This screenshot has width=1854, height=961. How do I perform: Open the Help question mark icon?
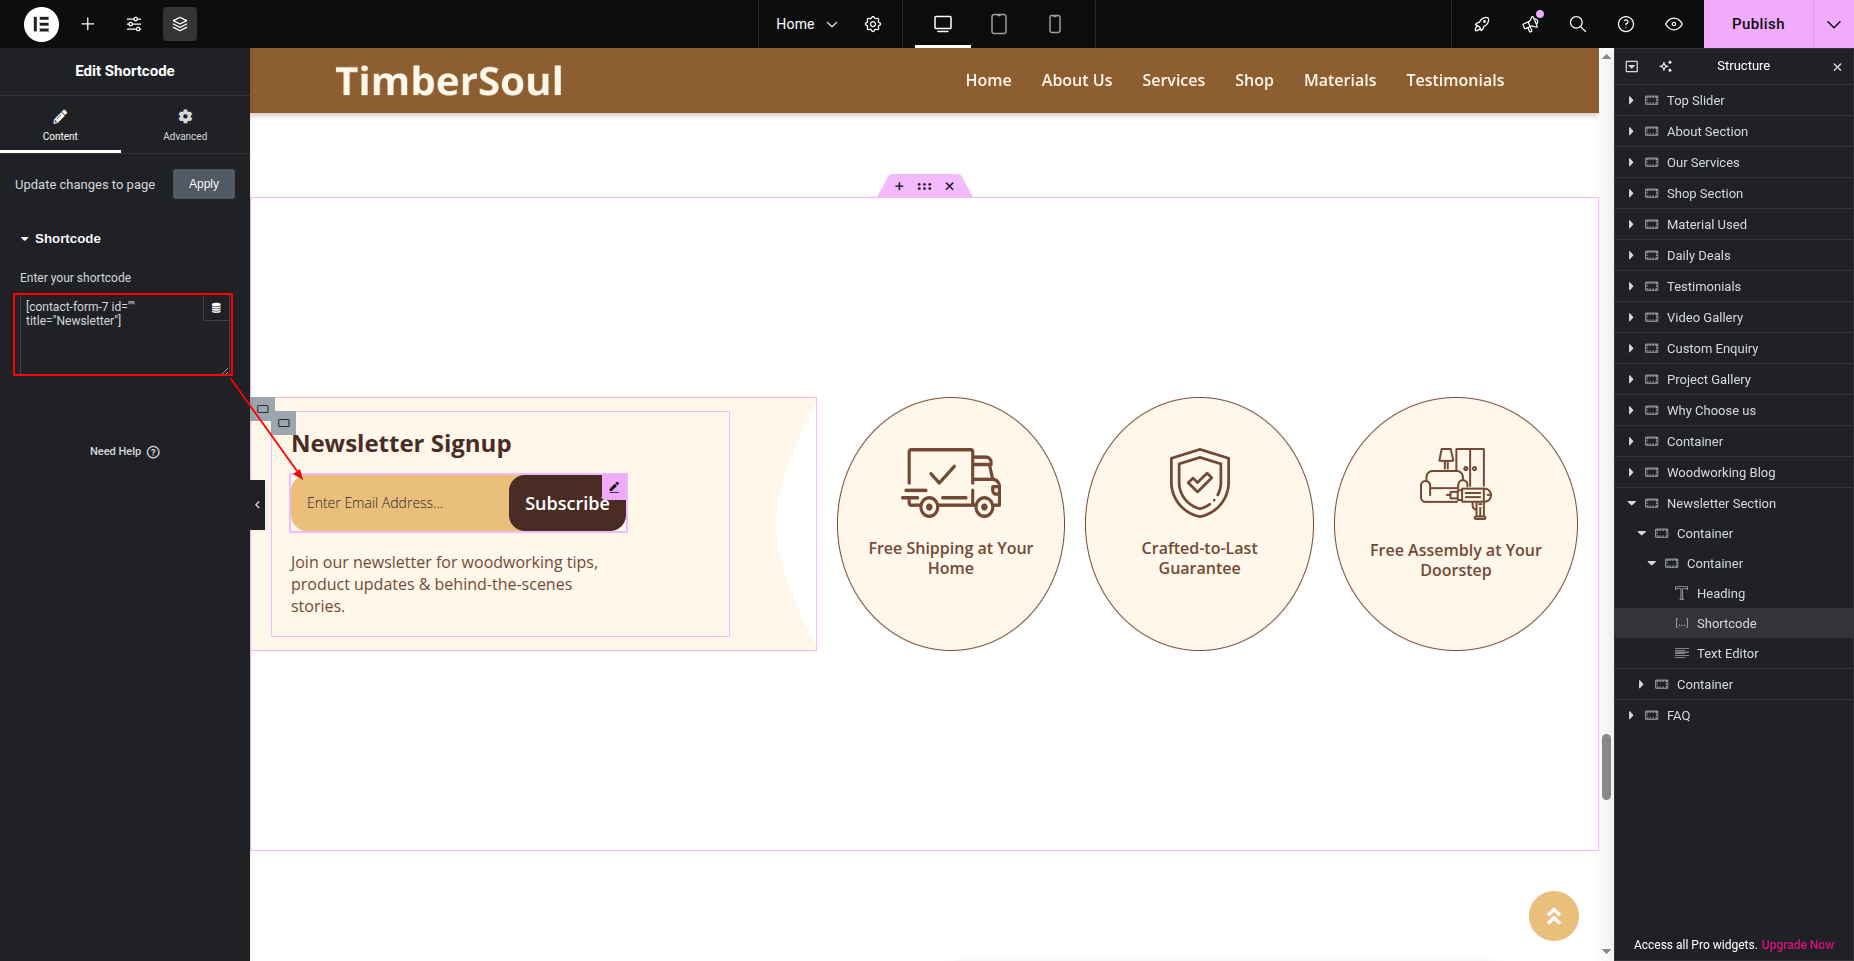pyautogui.click(x=1626, y=24)
